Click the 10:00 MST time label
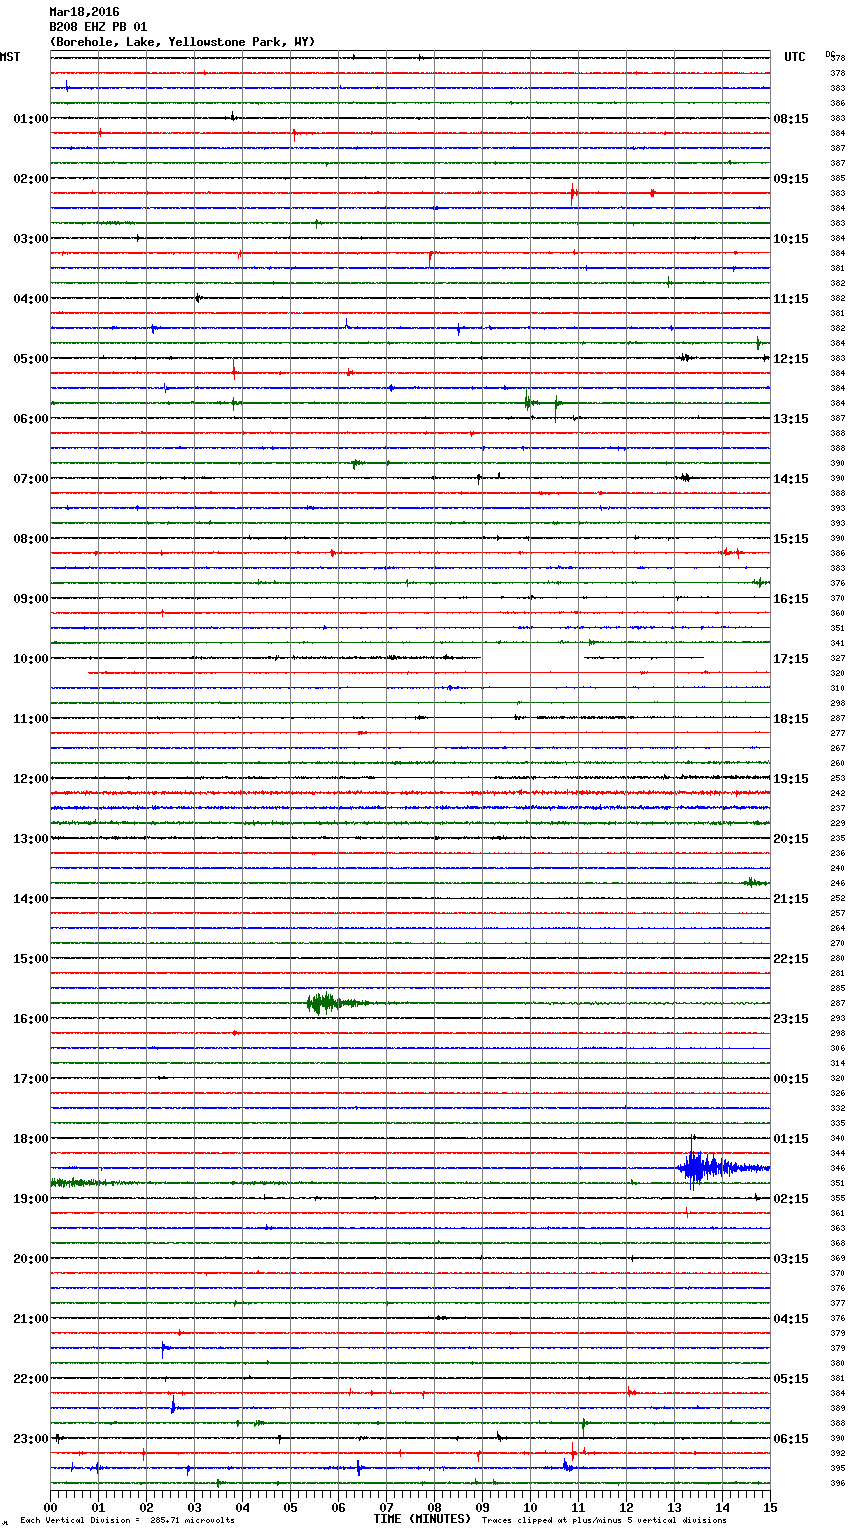 click(x=31, y=659)
